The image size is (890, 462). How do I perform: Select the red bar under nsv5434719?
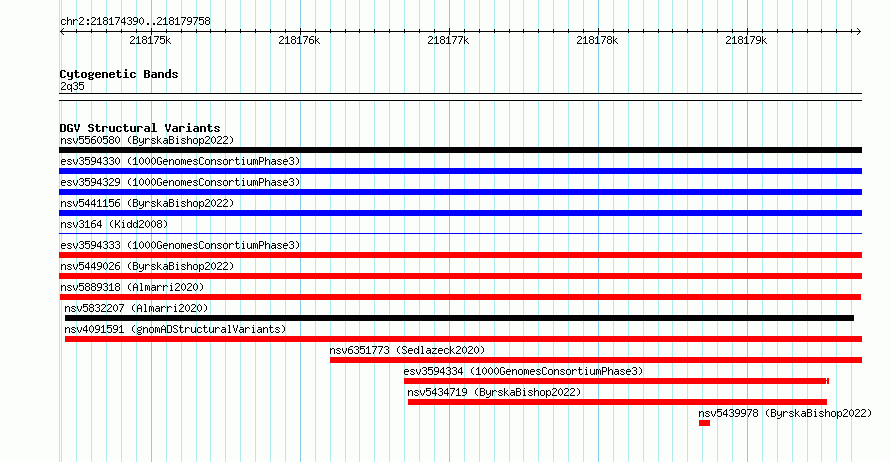[x=617, y=402]
